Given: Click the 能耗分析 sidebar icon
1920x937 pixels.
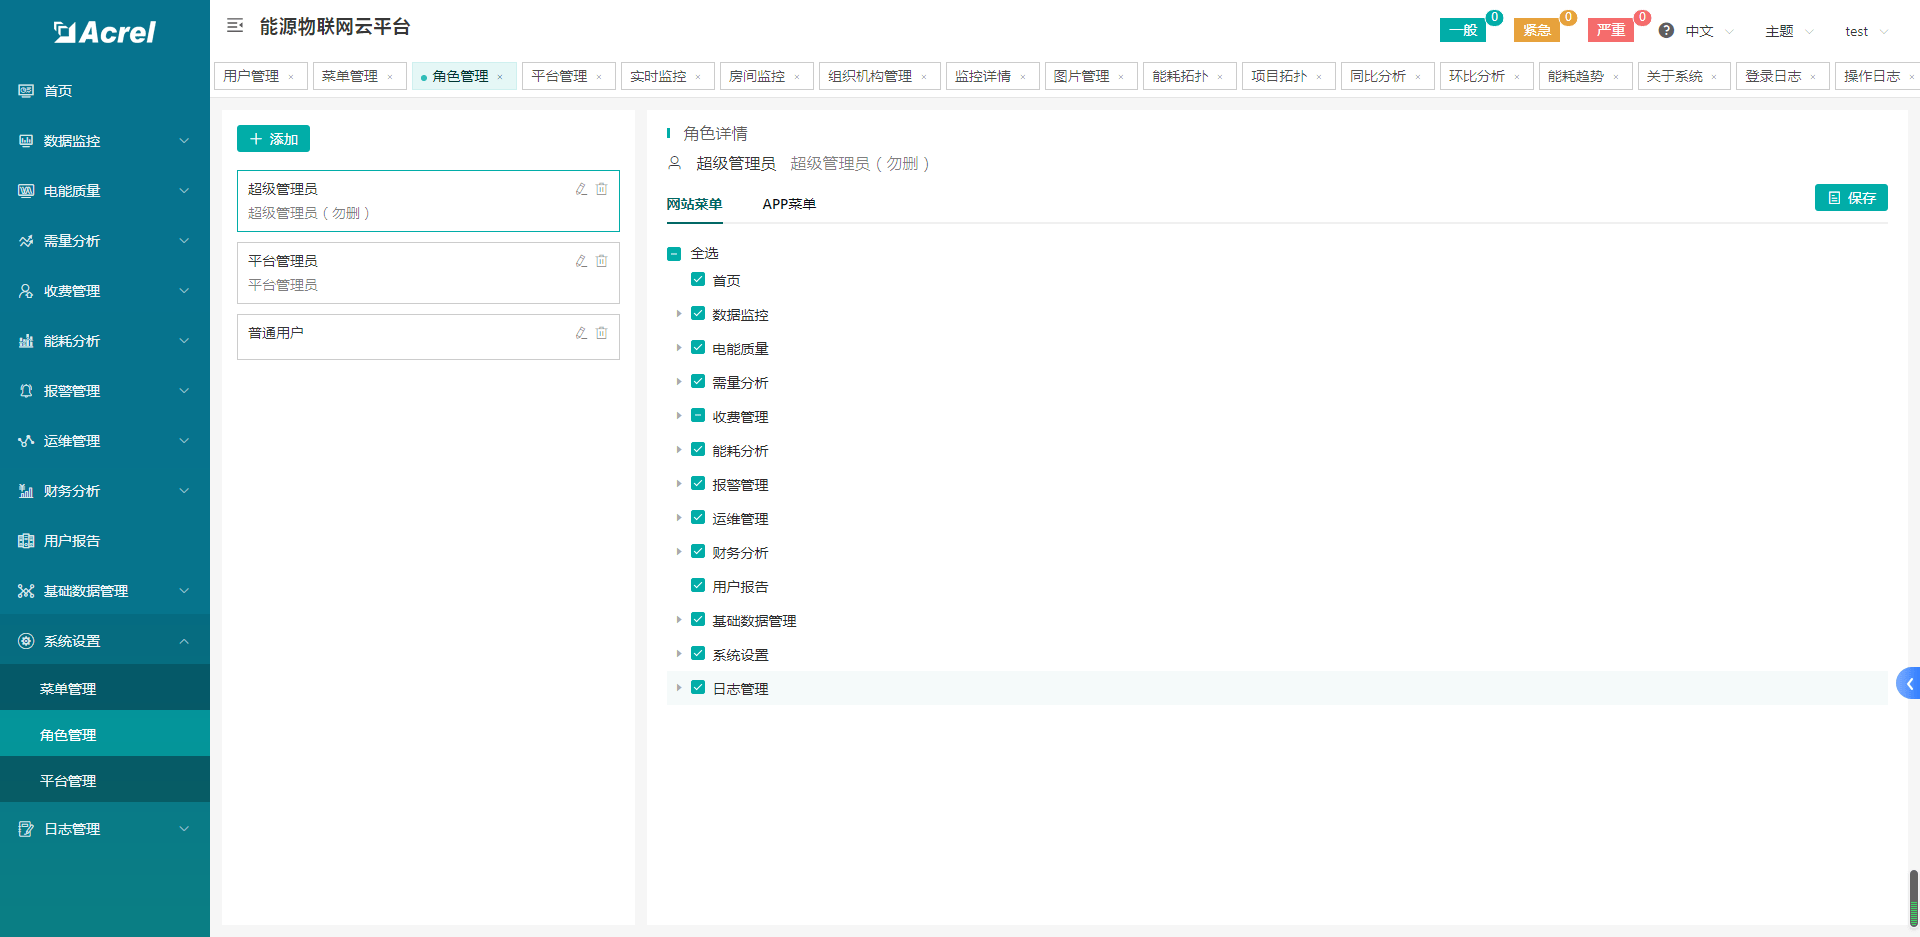Looking at the screenshot, I should (26, 341).
